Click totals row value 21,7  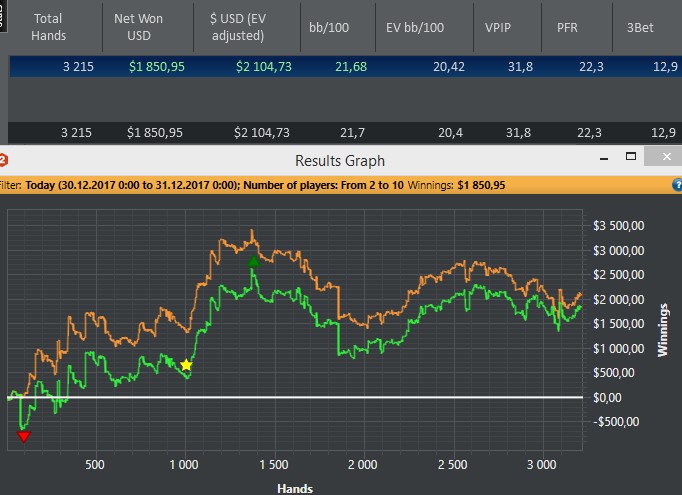click(x=352, y=133)
